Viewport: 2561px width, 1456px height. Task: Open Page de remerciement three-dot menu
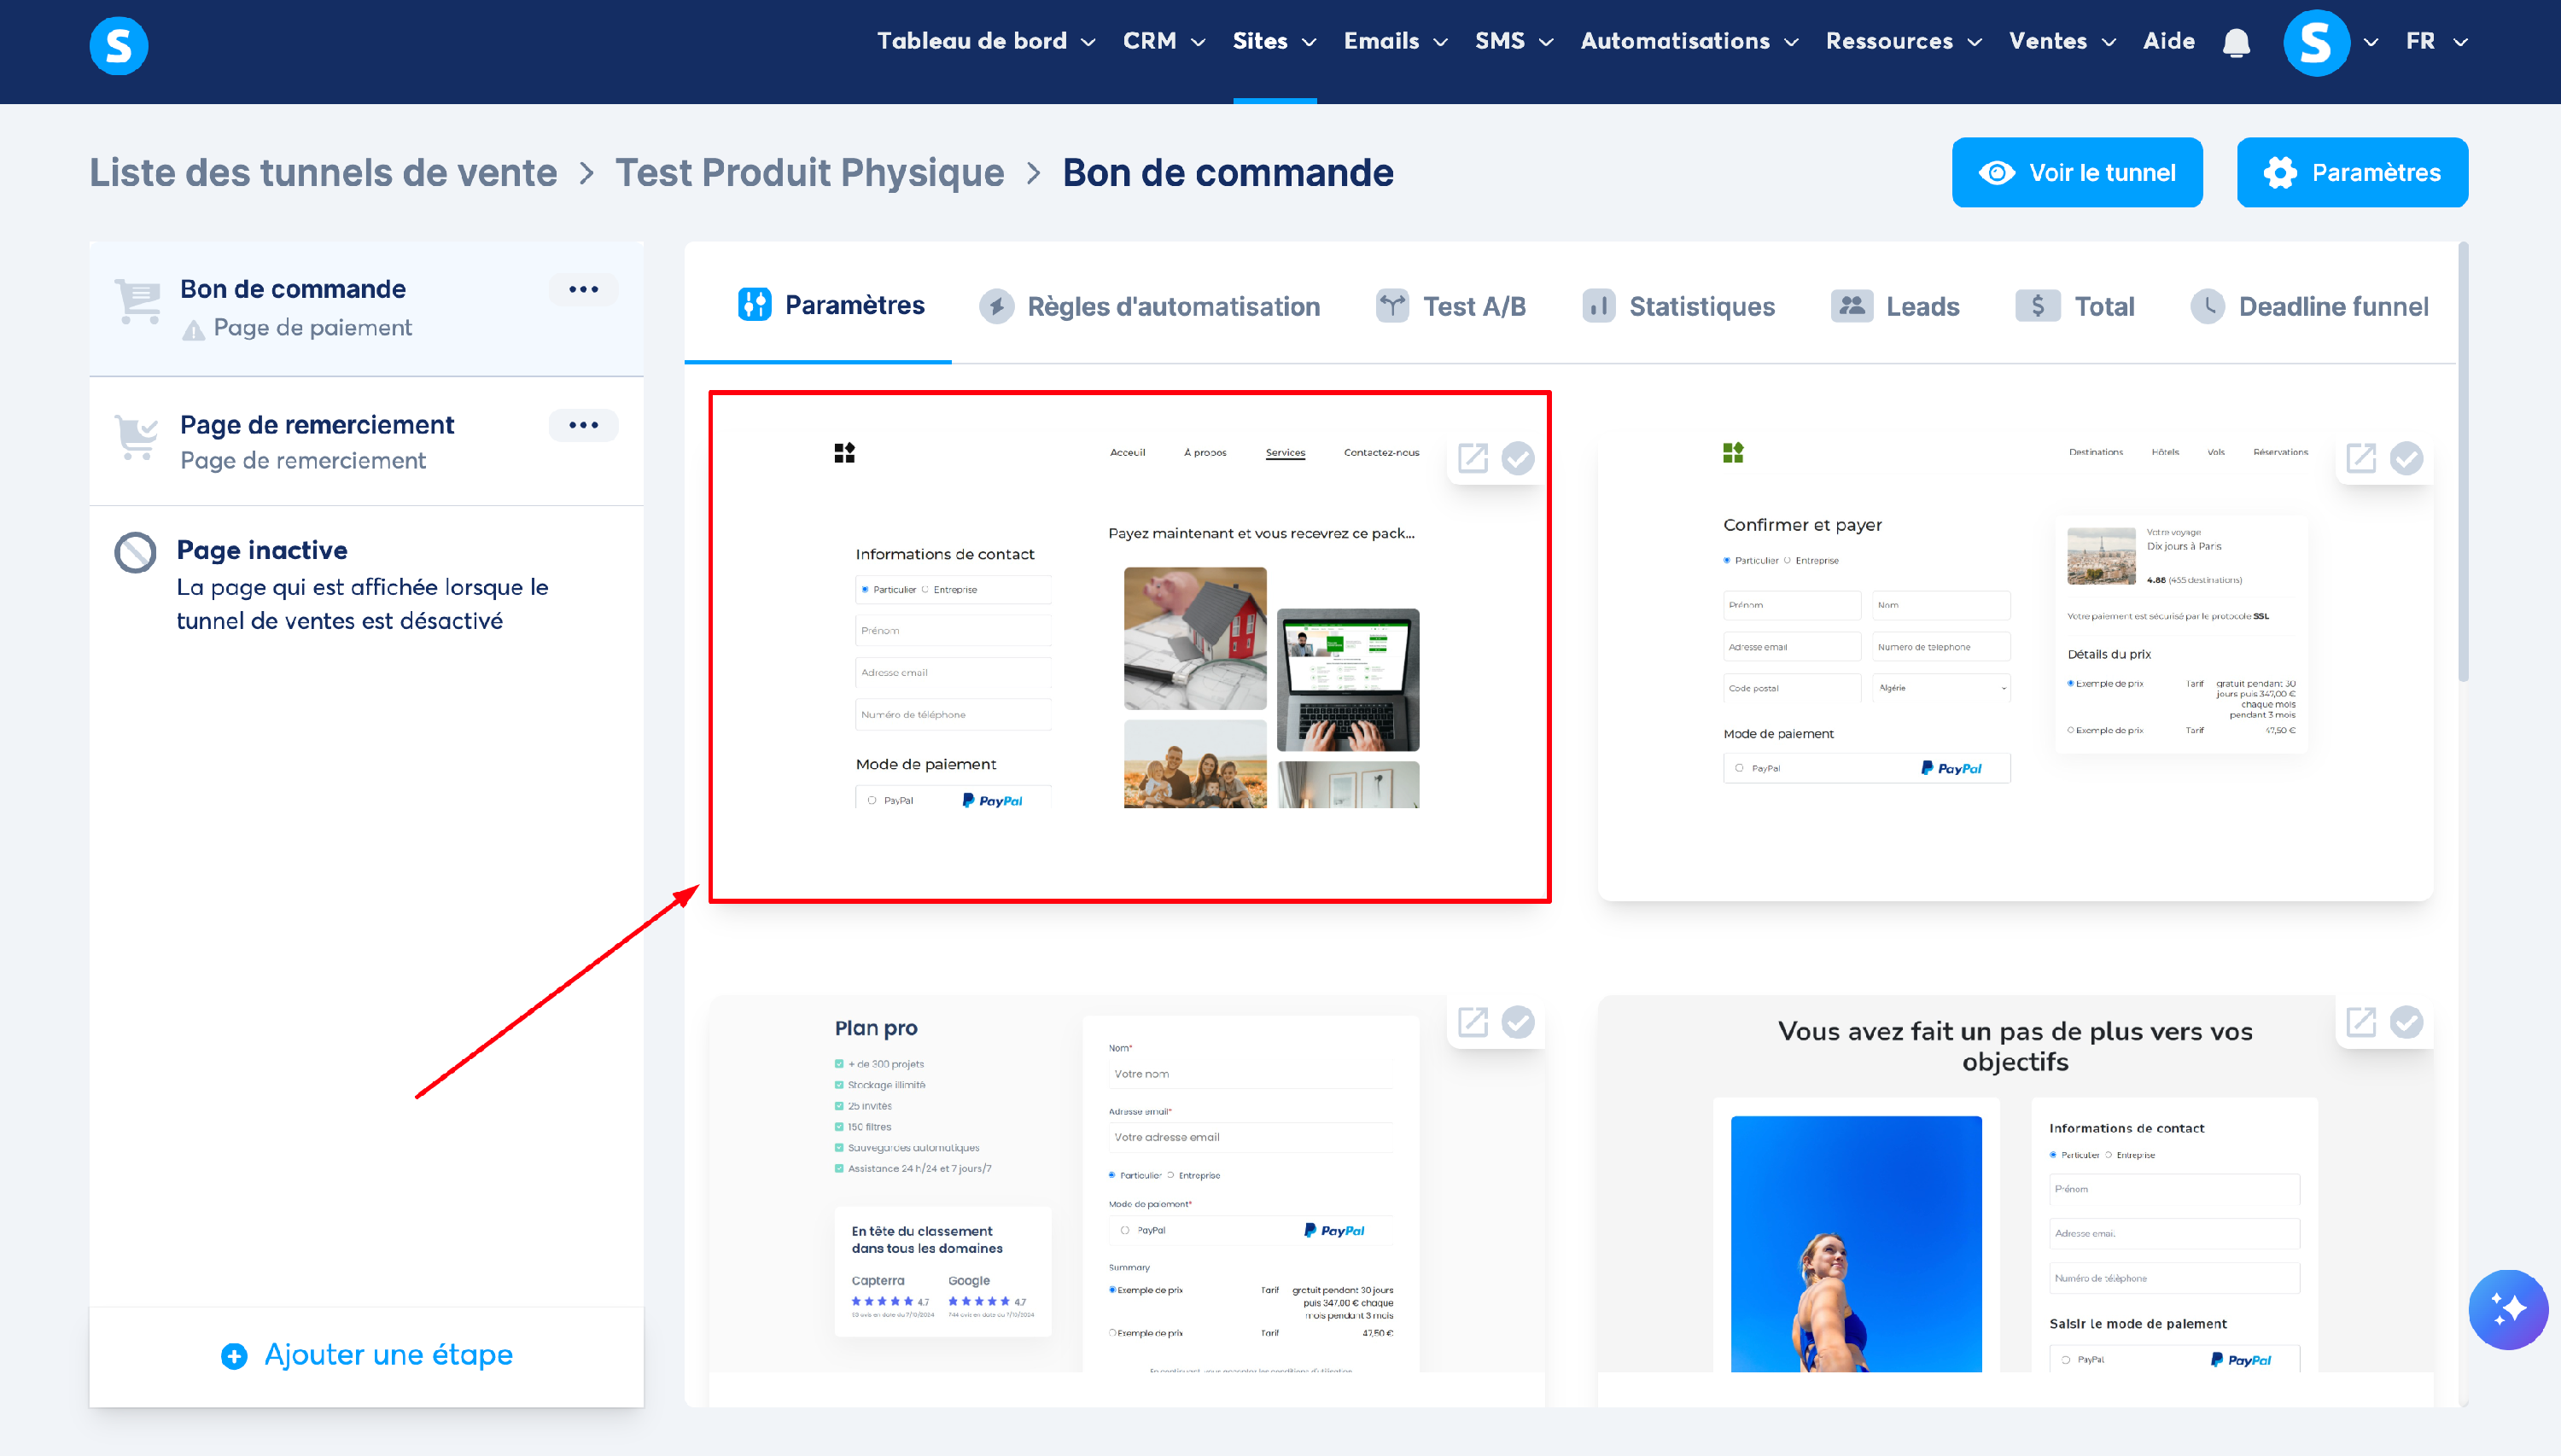pos(583,425)
